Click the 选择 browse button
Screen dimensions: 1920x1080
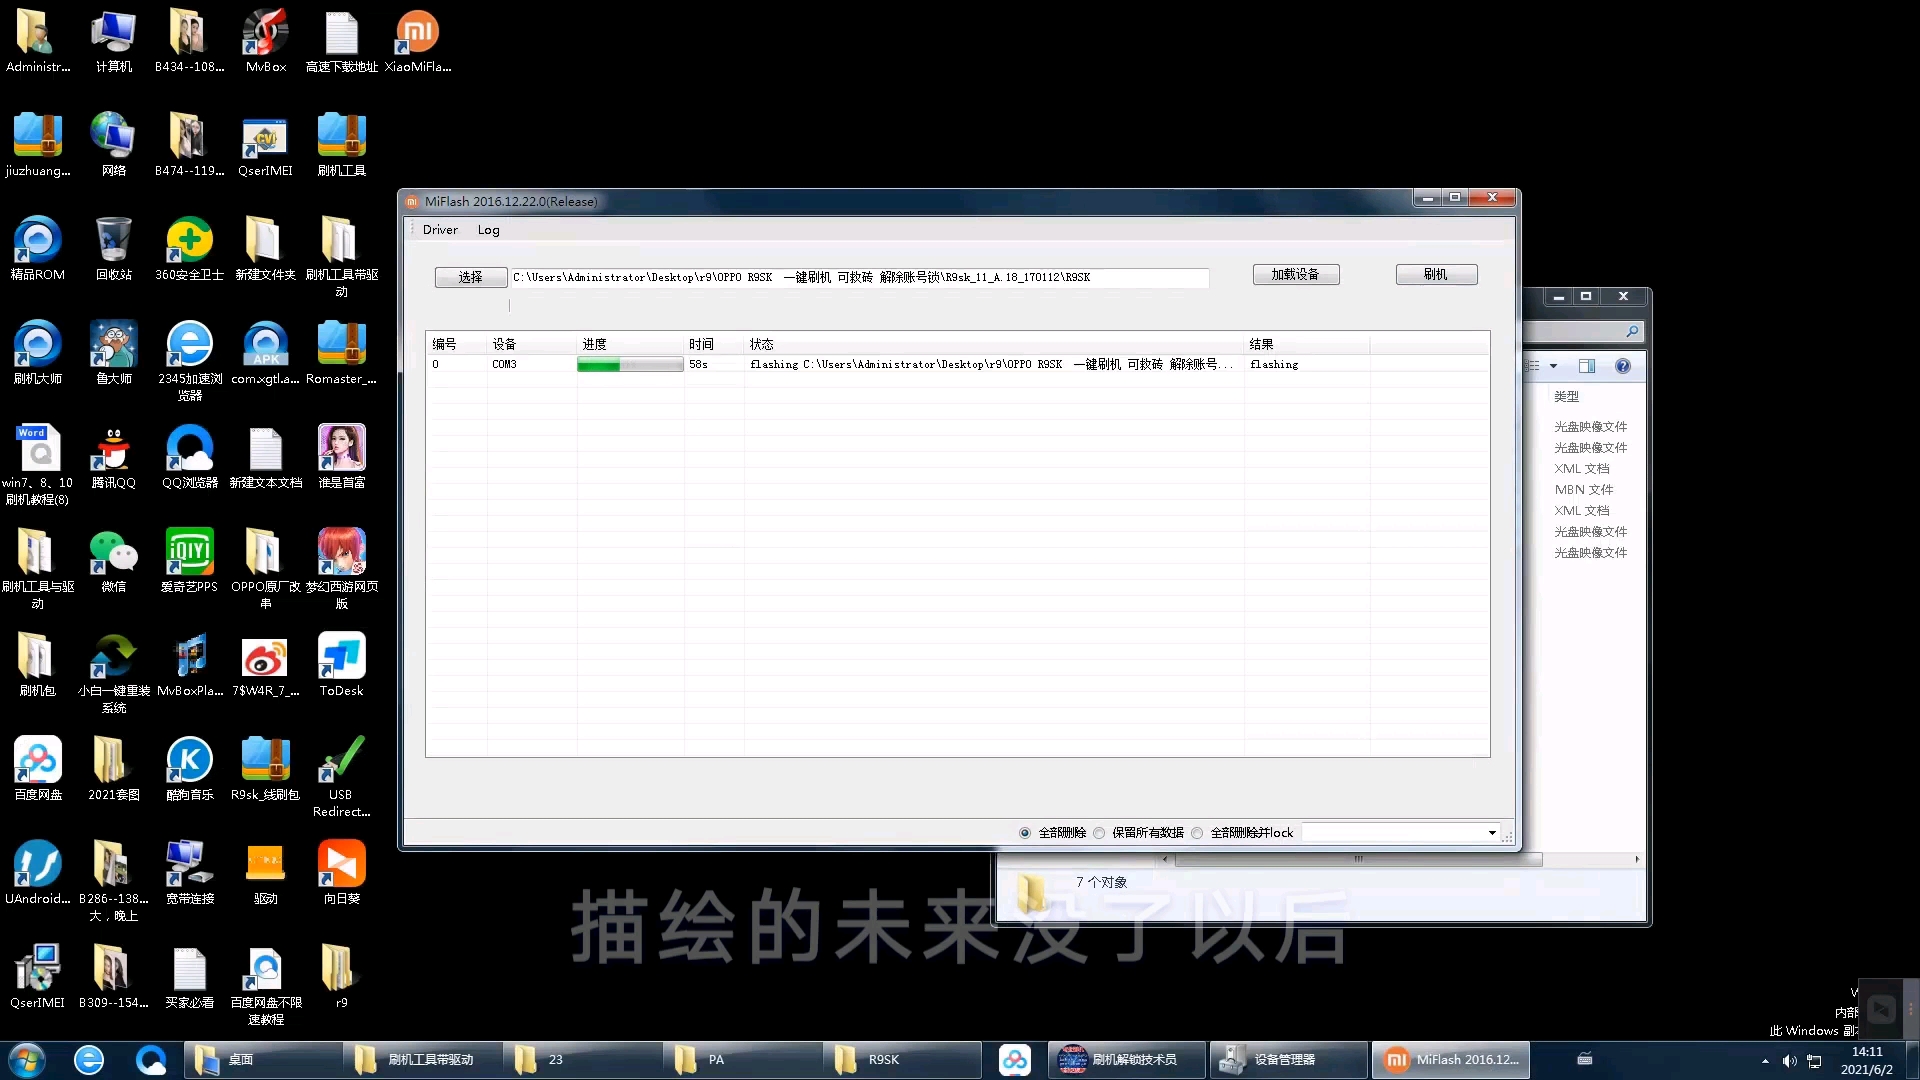(x=471, y=277)
